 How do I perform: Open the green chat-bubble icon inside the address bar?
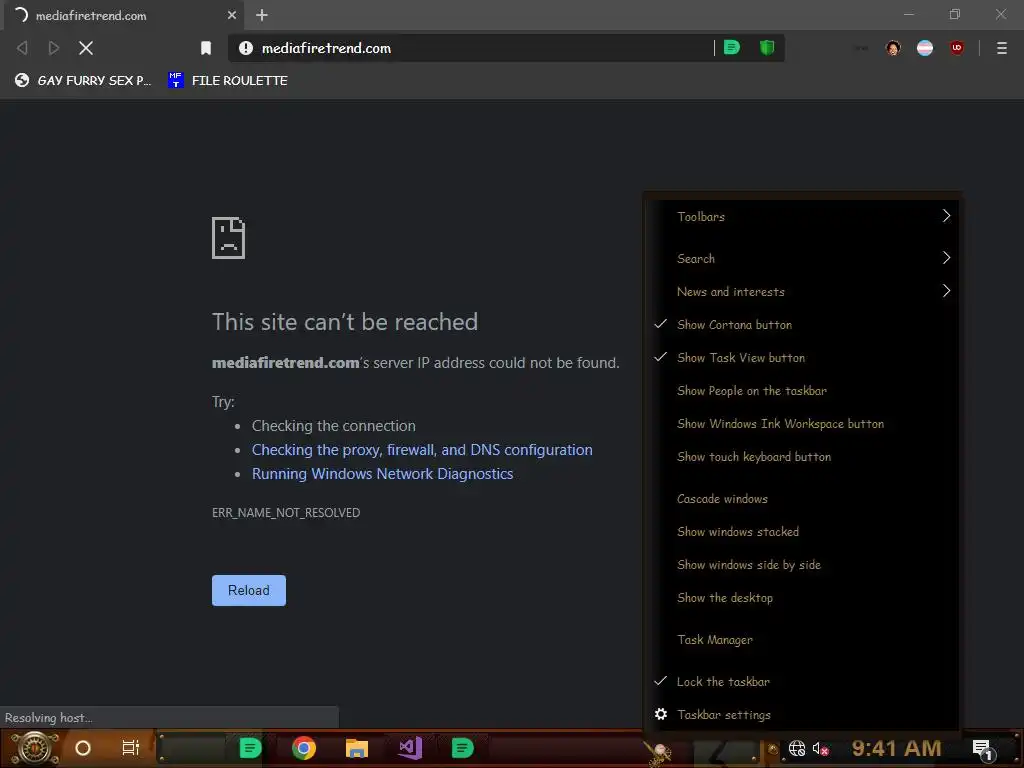point(732,47)
